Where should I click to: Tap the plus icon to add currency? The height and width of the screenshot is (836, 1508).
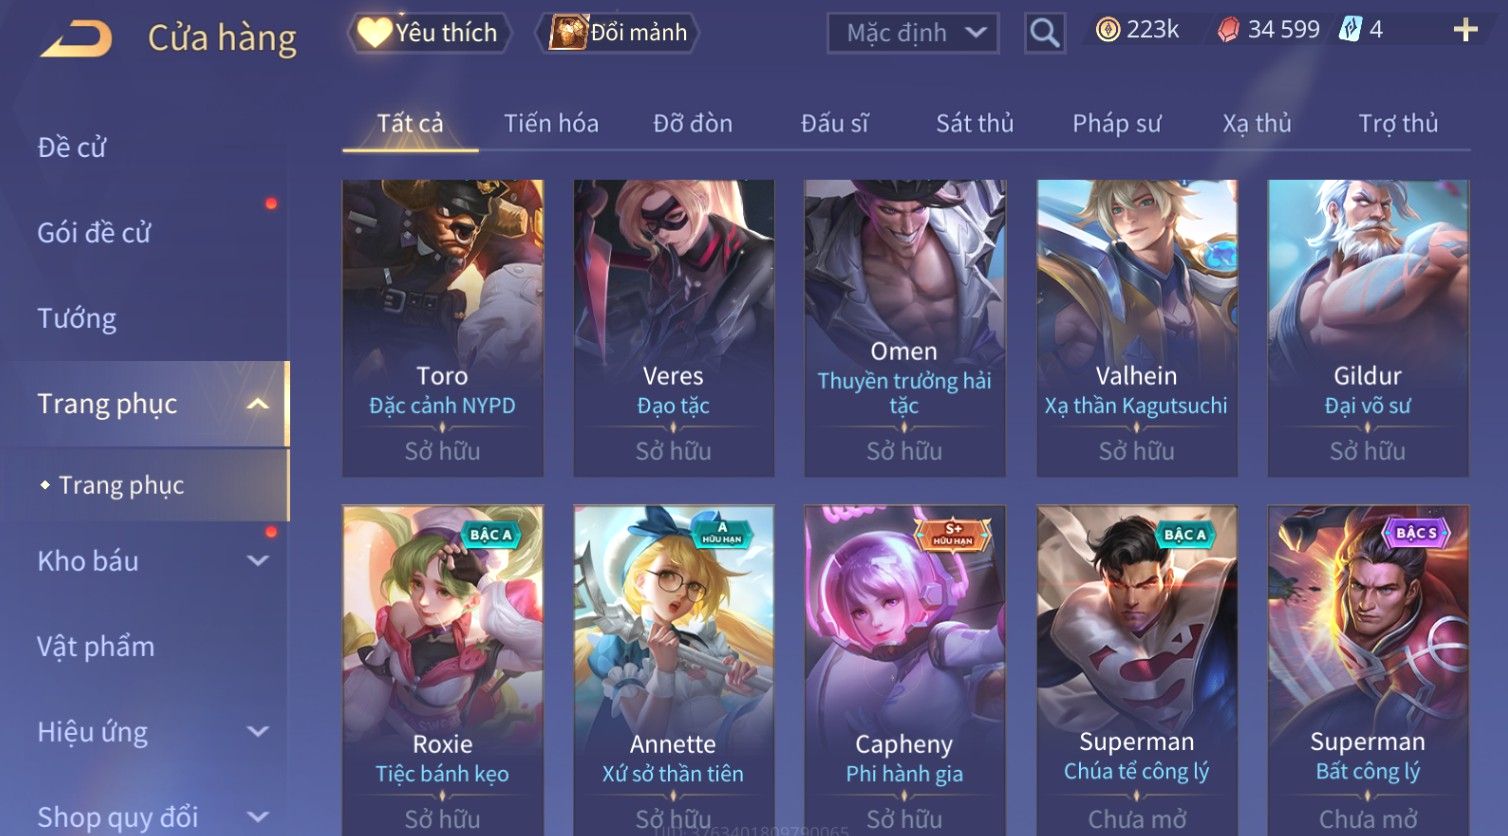click(1465, 30)
